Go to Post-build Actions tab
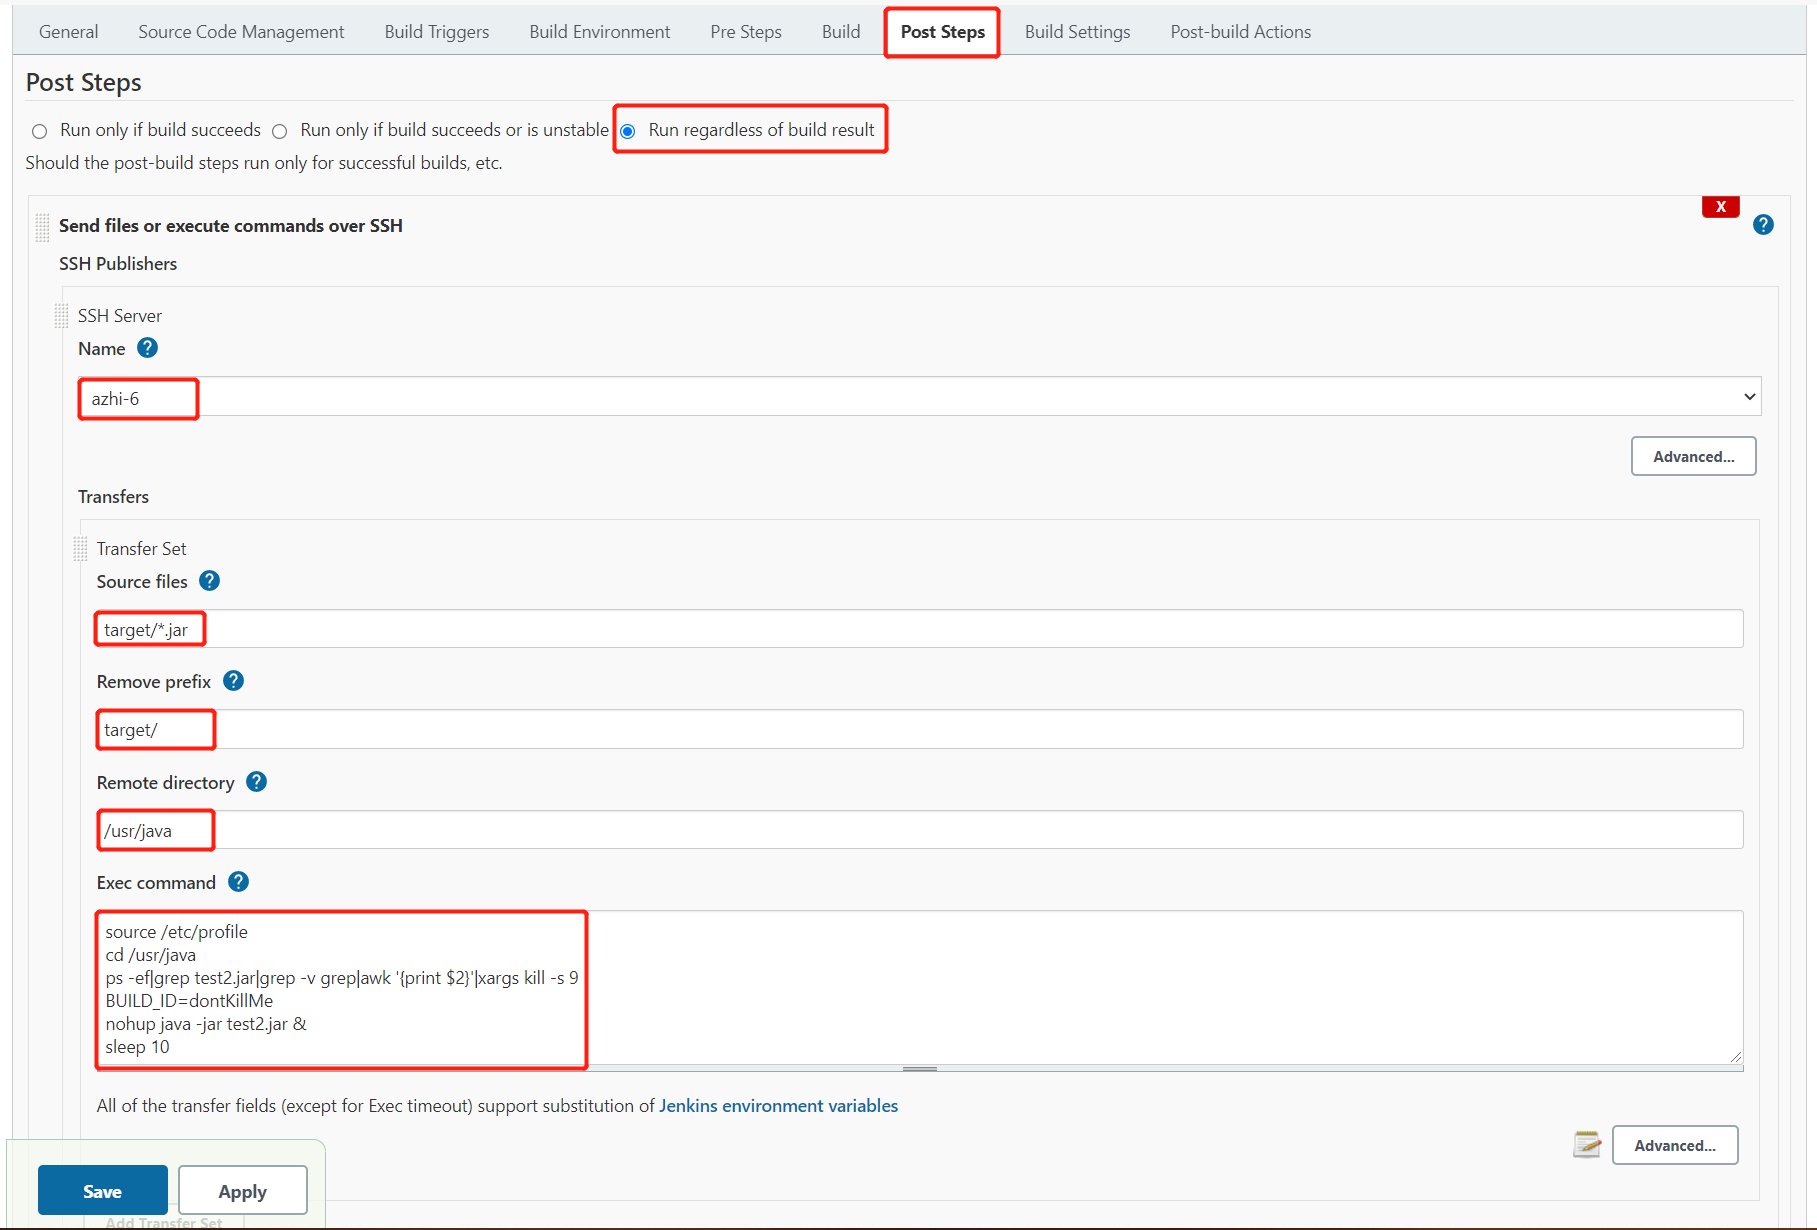Image resolution: width=1817 pixels, height=1230 pixels. (1241, 32)
